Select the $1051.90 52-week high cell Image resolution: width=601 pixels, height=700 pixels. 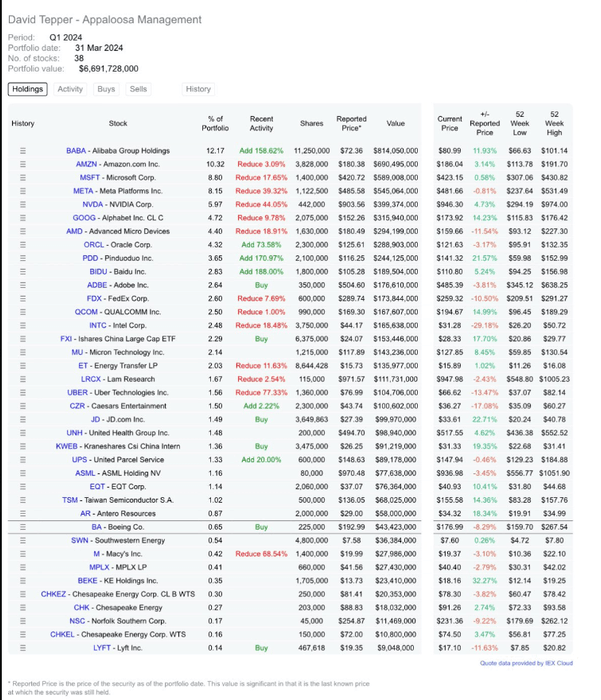[554, 473]
